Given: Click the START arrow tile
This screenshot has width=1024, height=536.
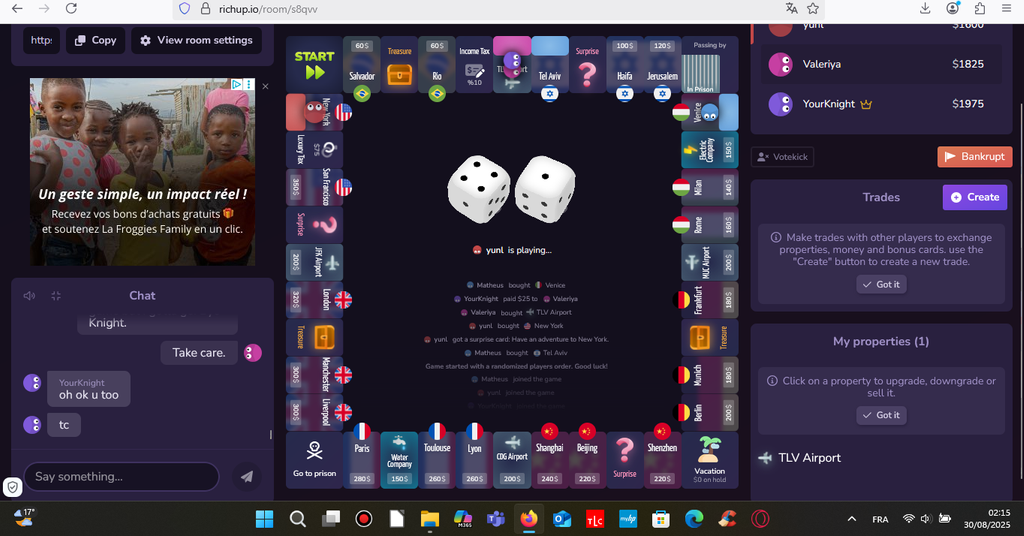Looking at the screenshot, I should click(314, 65).
